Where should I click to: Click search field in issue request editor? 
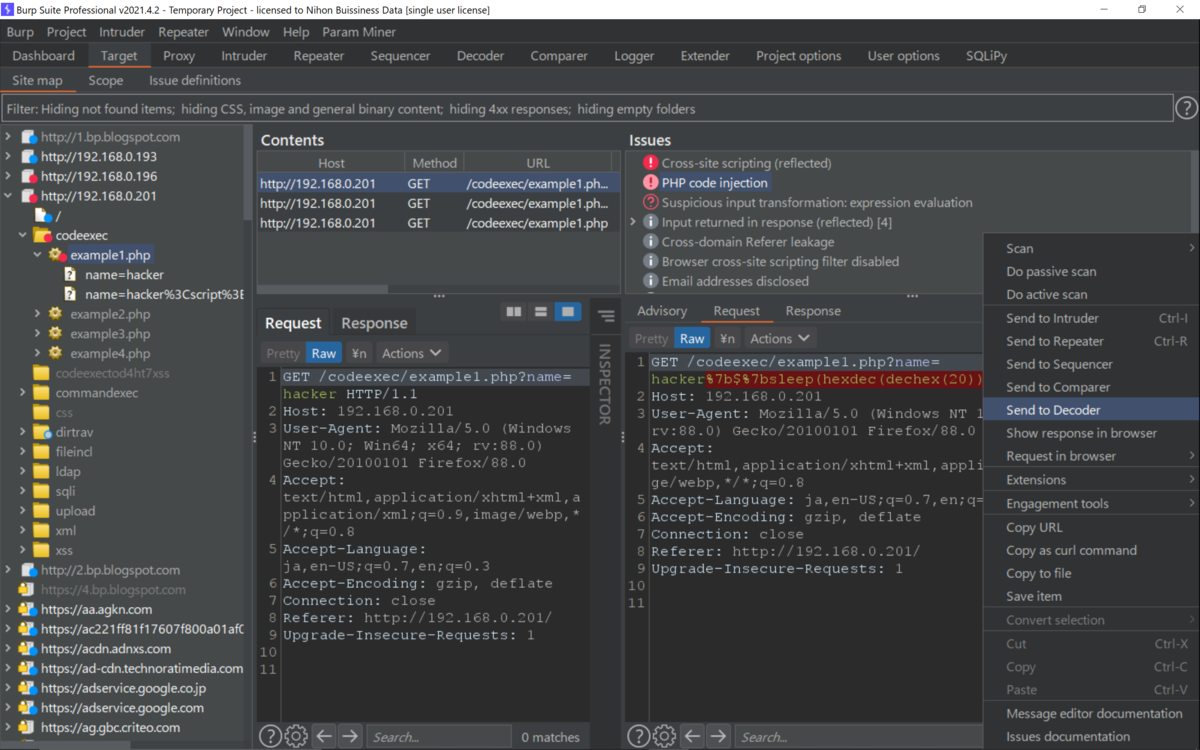pos(859,737)
